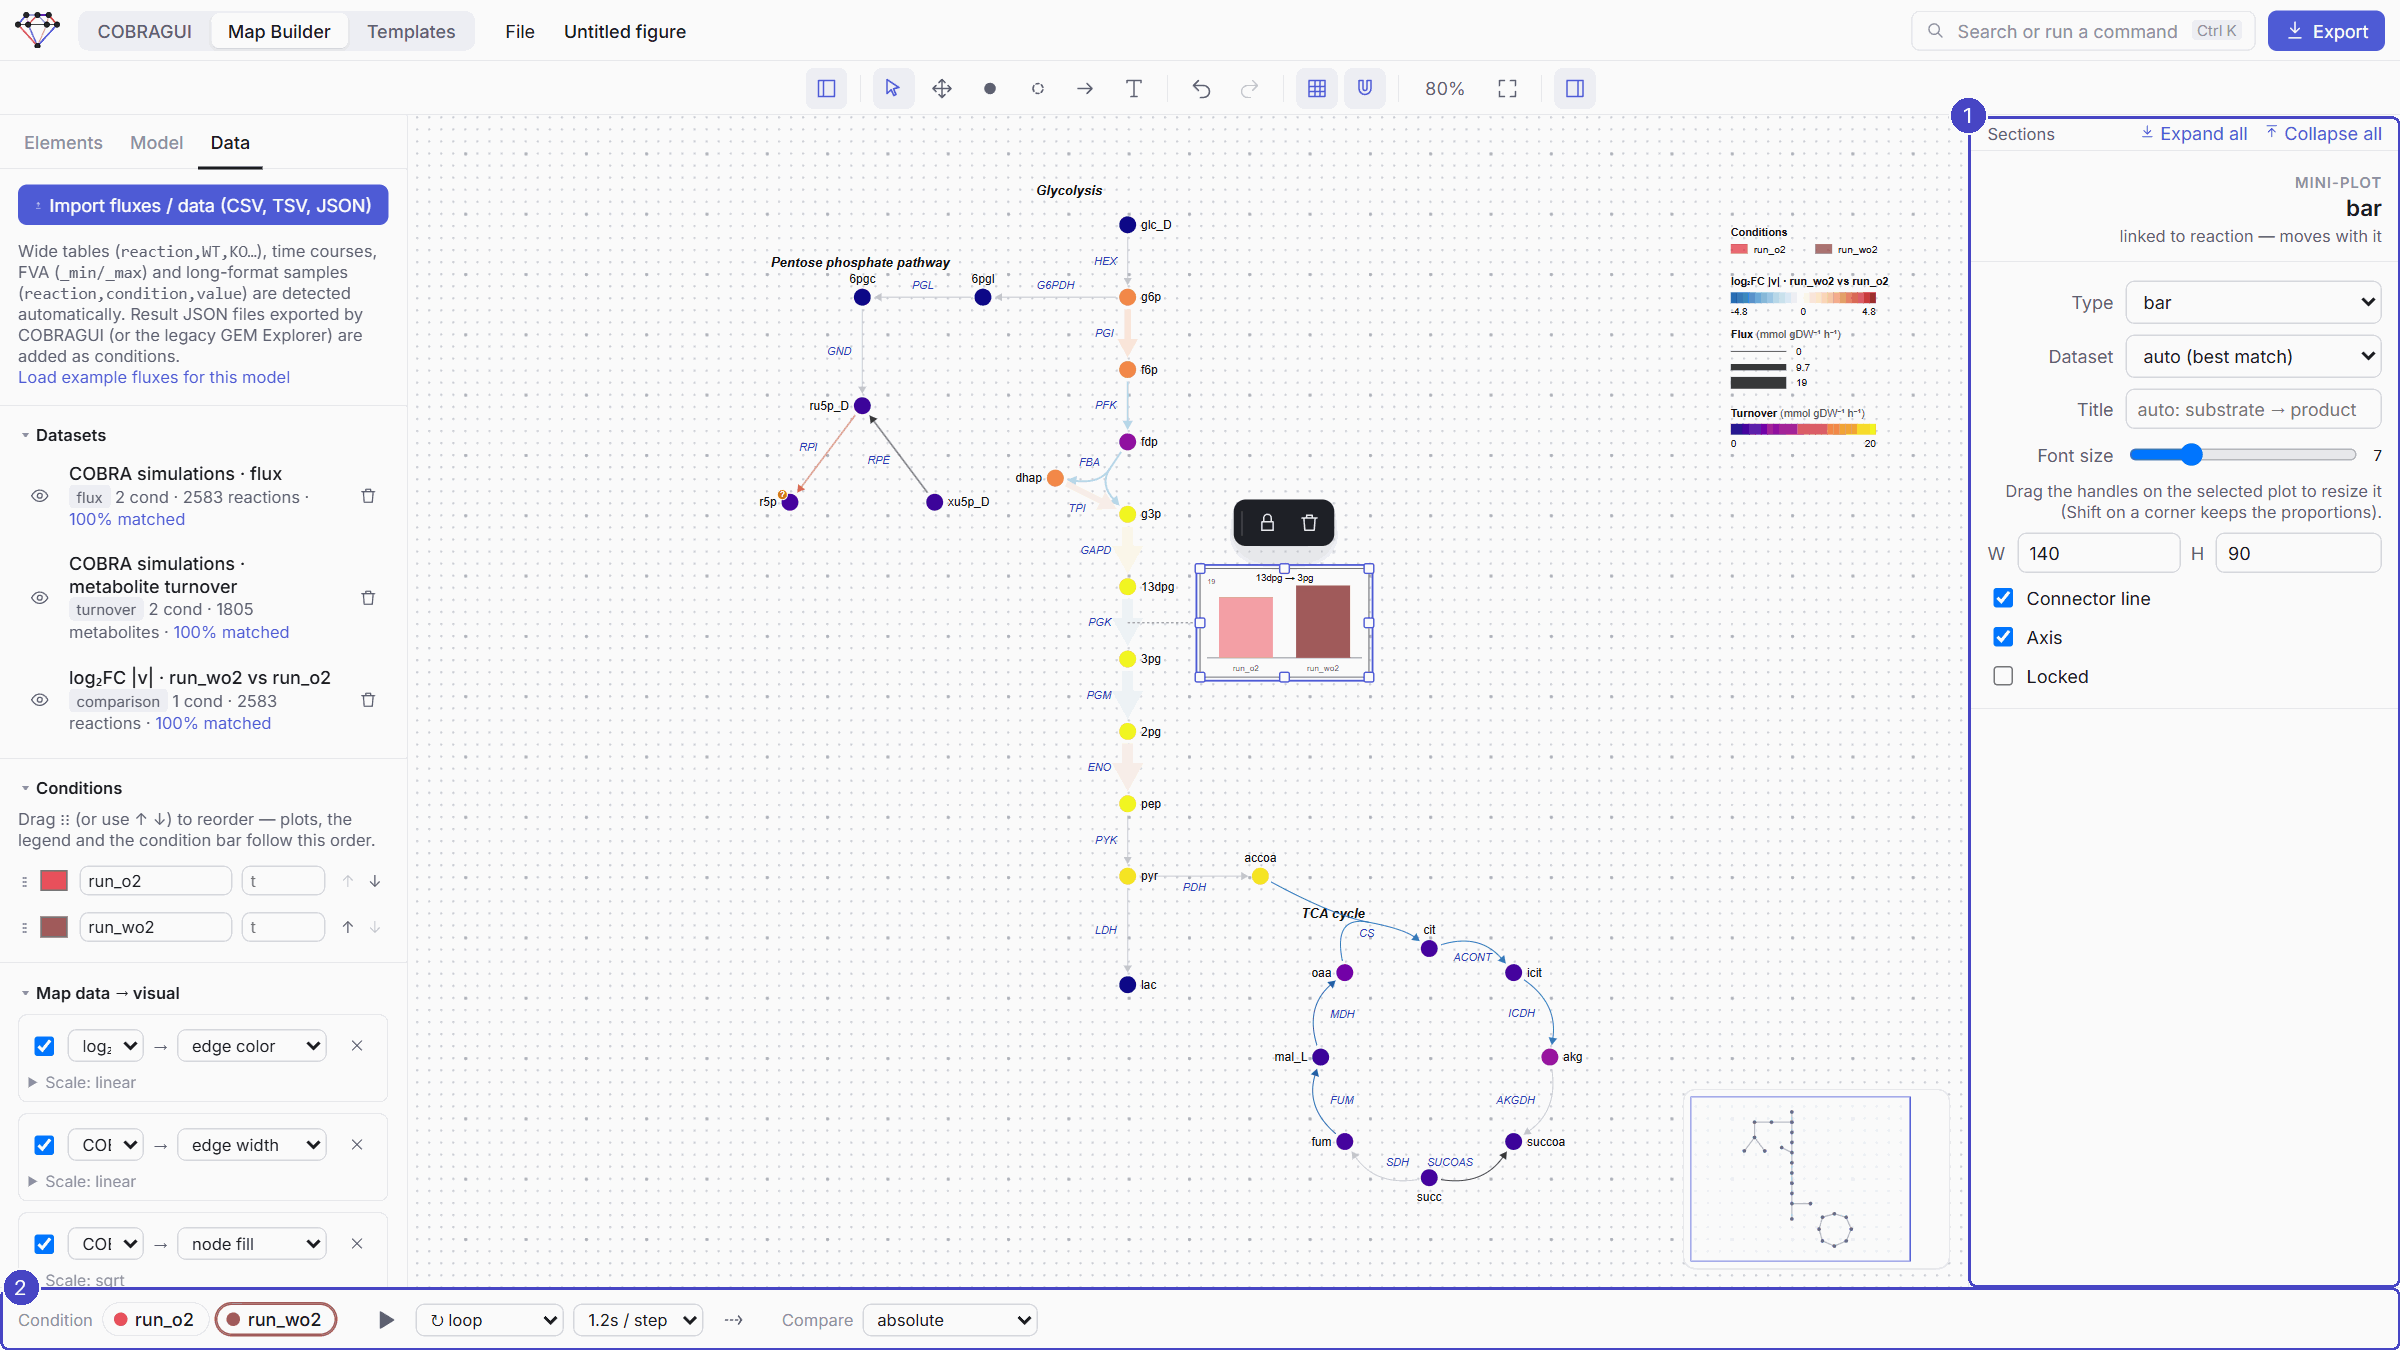
Task: Delete the metabolite turnover dataset
Action: coord(368,598)
